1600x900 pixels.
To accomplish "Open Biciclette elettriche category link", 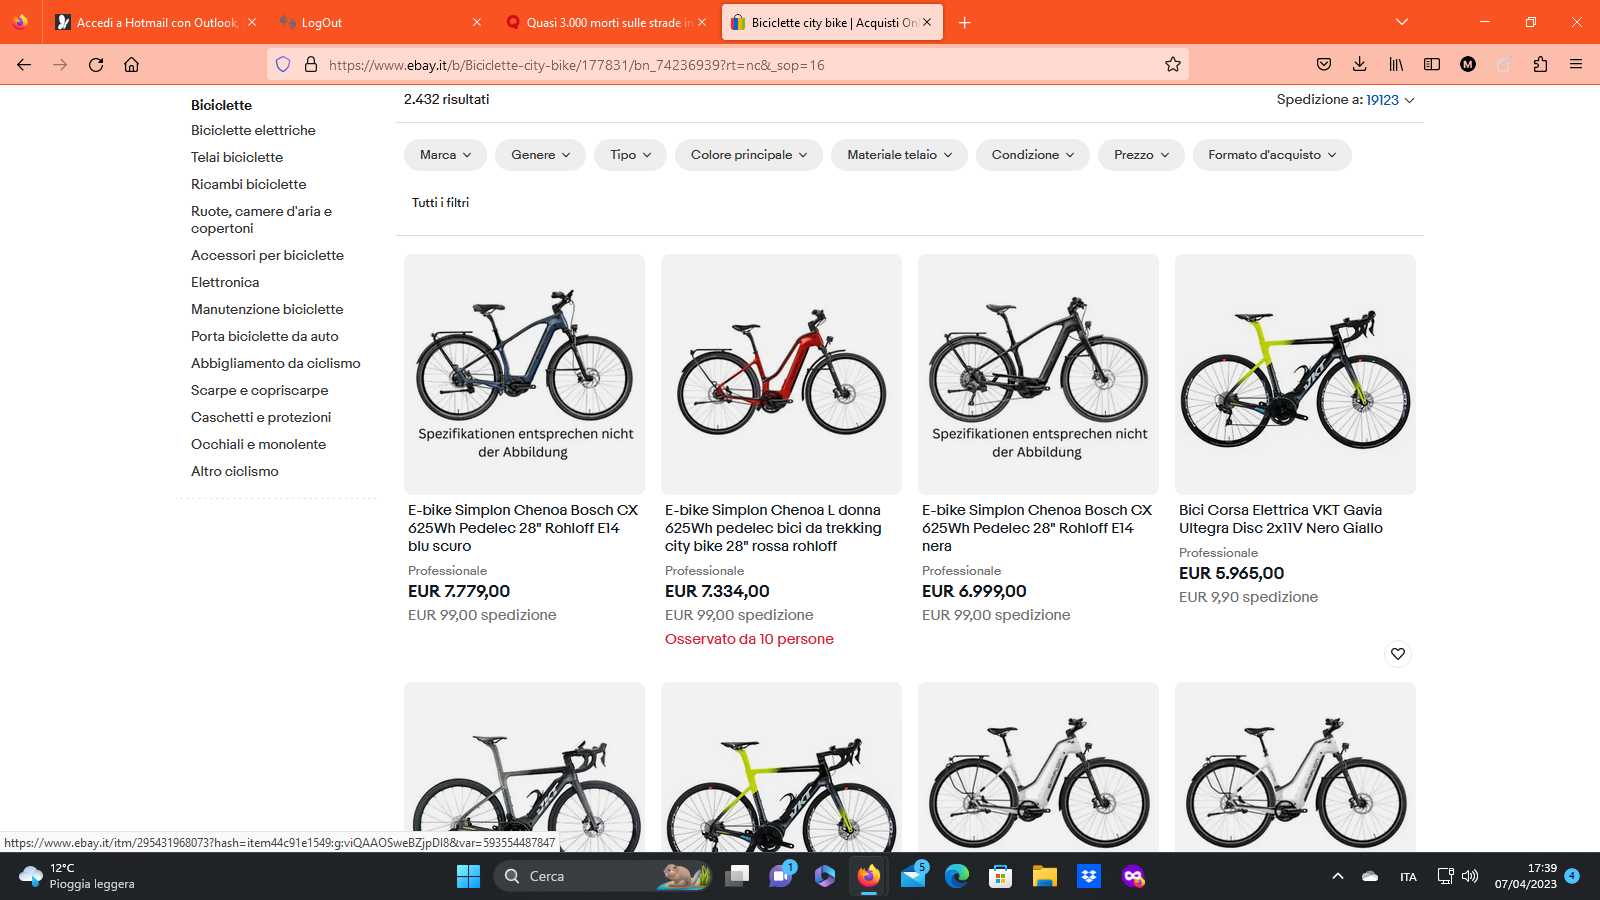I will tap(253, 130).
